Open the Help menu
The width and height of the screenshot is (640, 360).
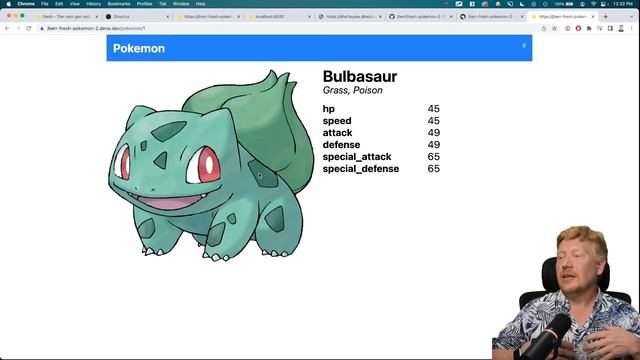tap(200, 4)
